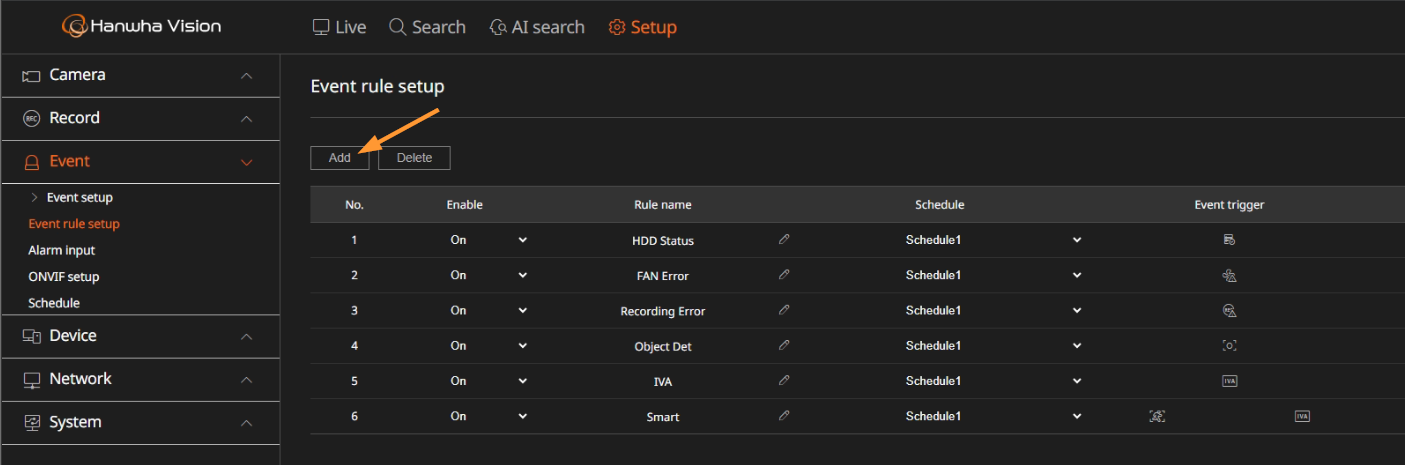Click pencil icon beside Recording Error

(784, 310)
